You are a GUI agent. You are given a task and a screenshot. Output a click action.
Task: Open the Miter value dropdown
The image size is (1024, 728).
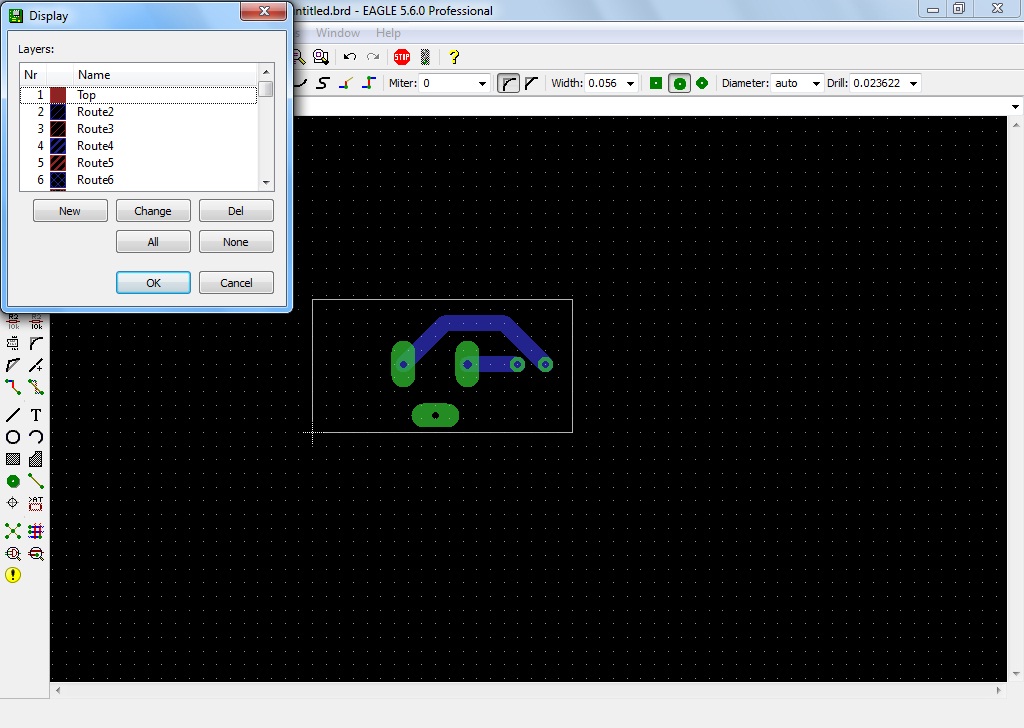[x=482, y=84]
